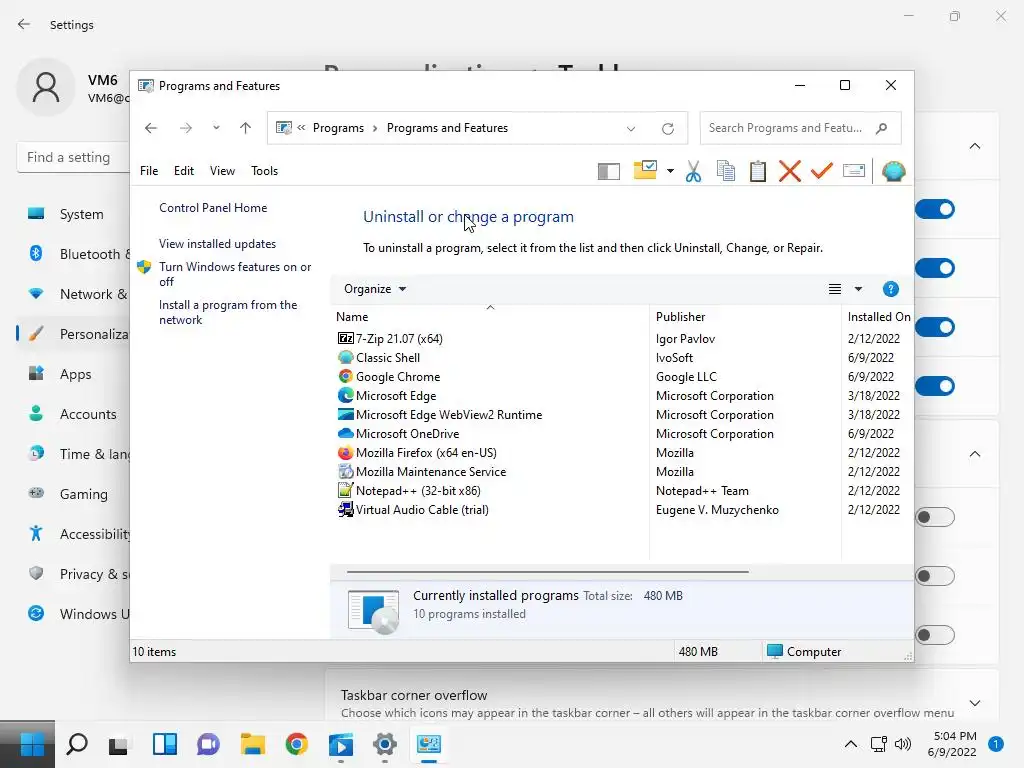Click the folder options toolbar icon
Screen dimensions: 1024x768
[x=645, y=170]
